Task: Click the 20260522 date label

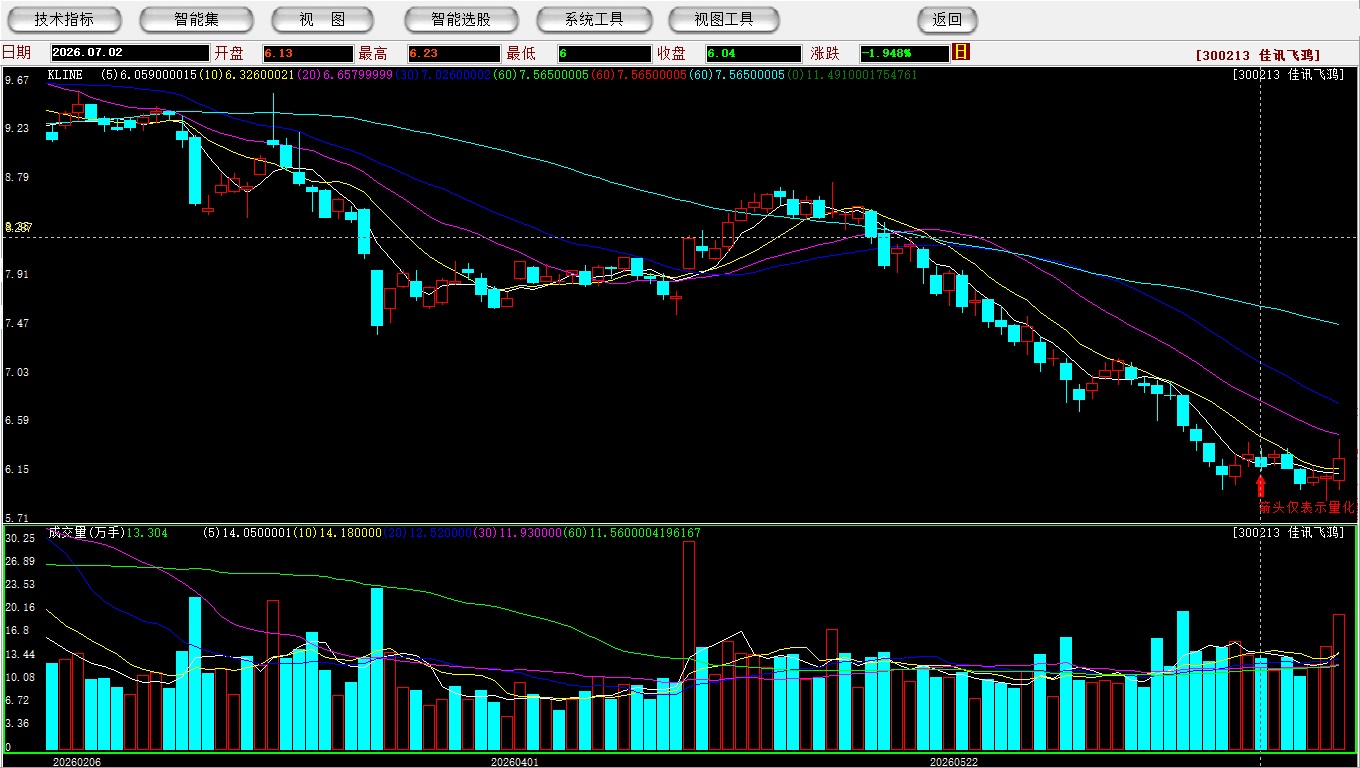Action: (953, 761)
